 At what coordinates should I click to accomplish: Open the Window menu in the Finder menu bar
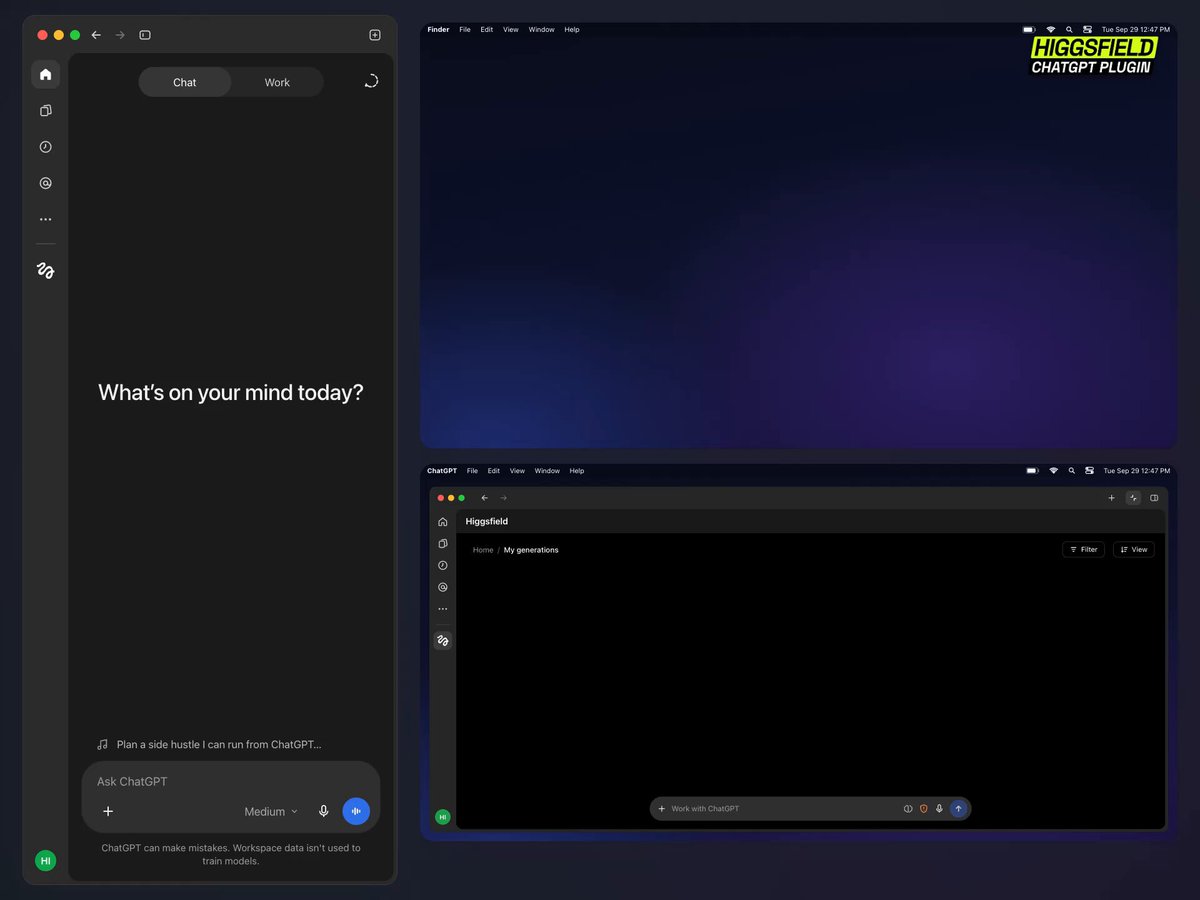point(542,30)
